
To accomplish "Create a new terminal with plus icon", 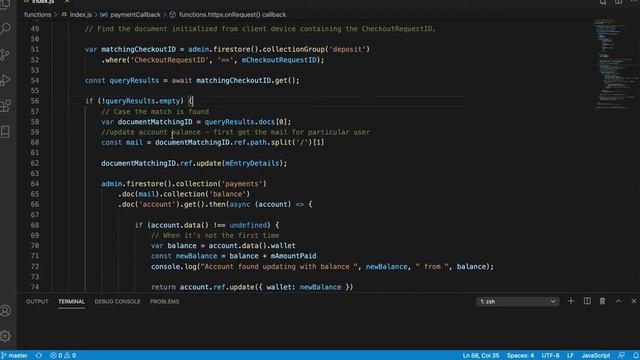I will pyautogui.click(x=571, y=301).
